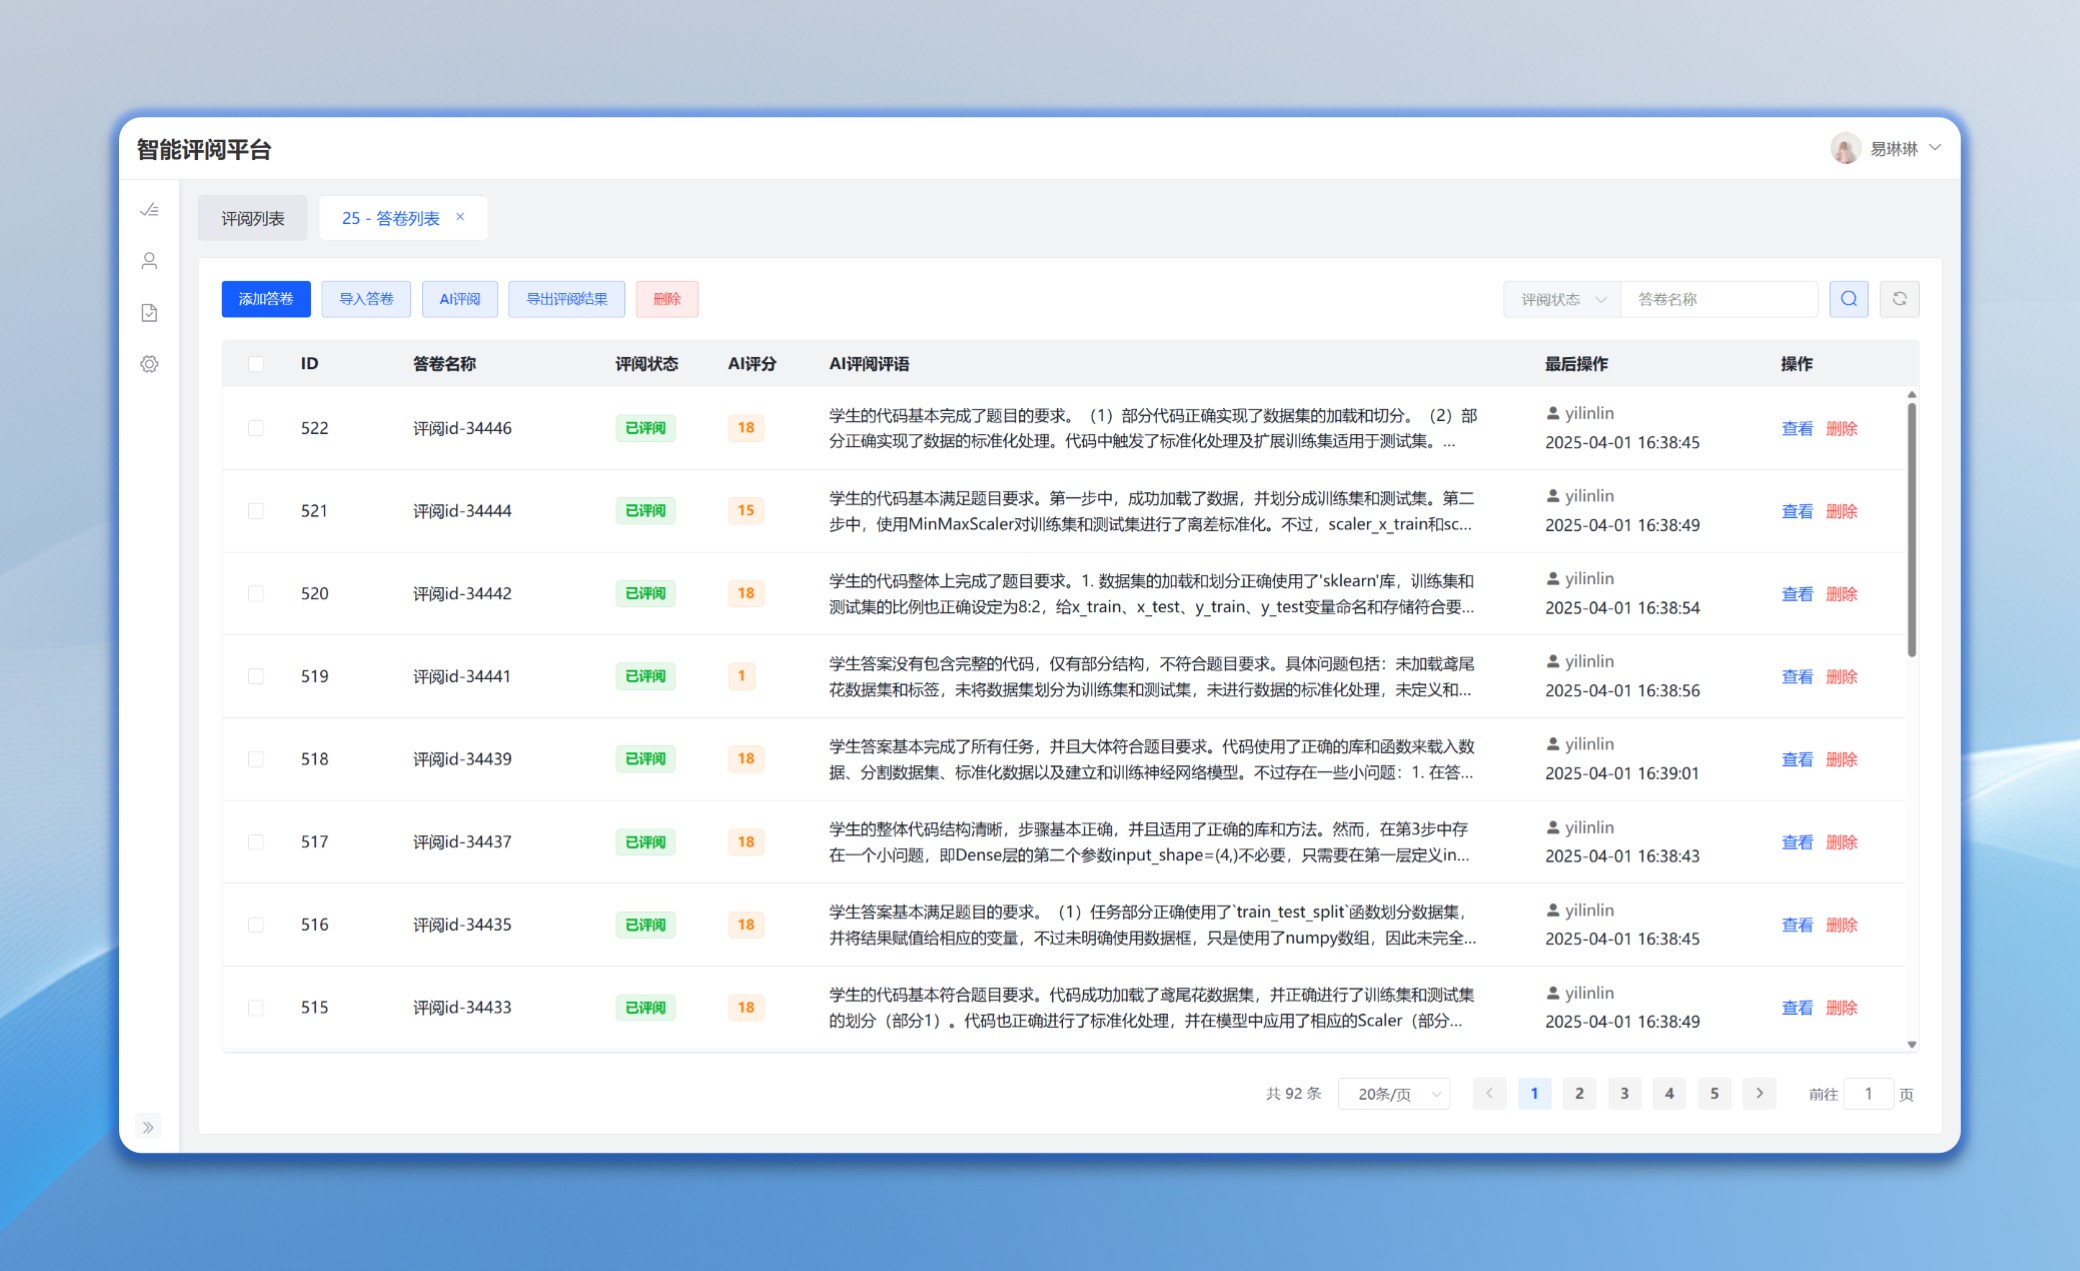This screenshot has width=2080, height=1271.
Task: Expand the sidebar with the double-chevron icon
Action: point(148,1127)
